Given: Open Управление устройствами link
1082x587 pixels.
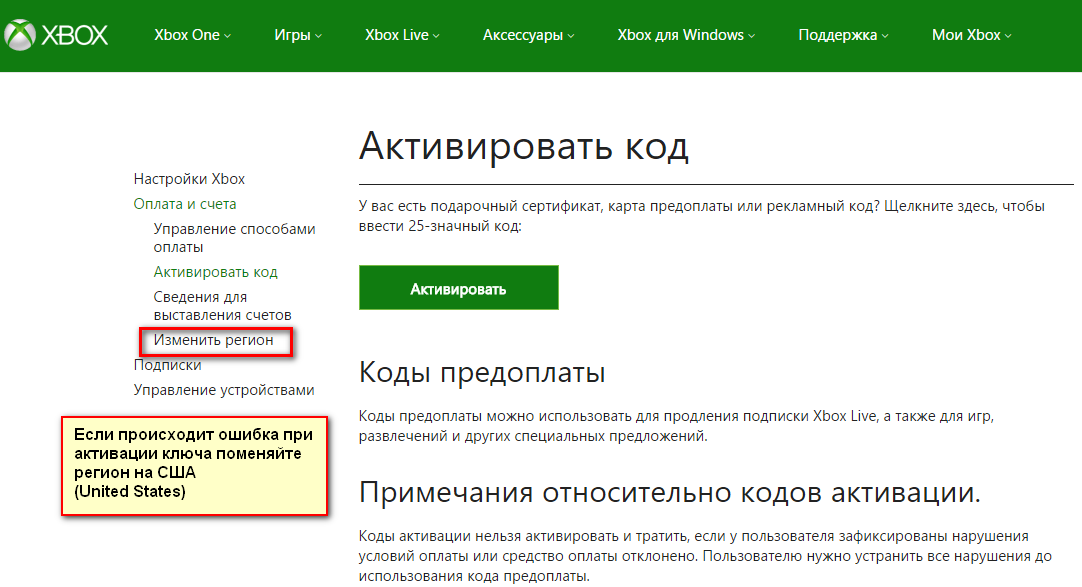Looking at the screenshot, I should (x=224, y=390).
